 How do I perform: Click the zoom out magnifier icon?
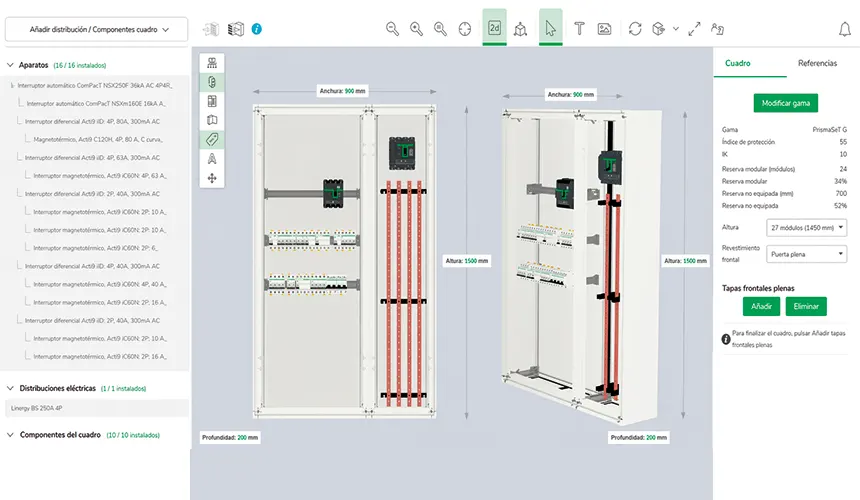(x=393, y=29)
